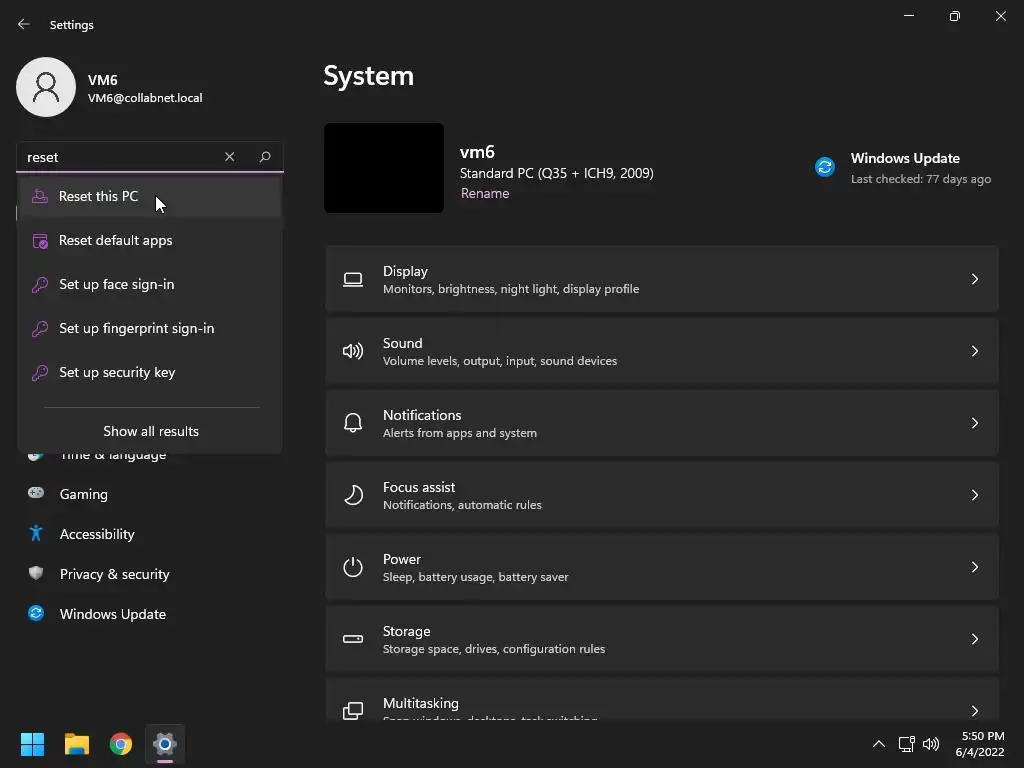The image size is (1024, 768).
Task: Click the VM6@collabnet.local account email
Action: [145, 98]
